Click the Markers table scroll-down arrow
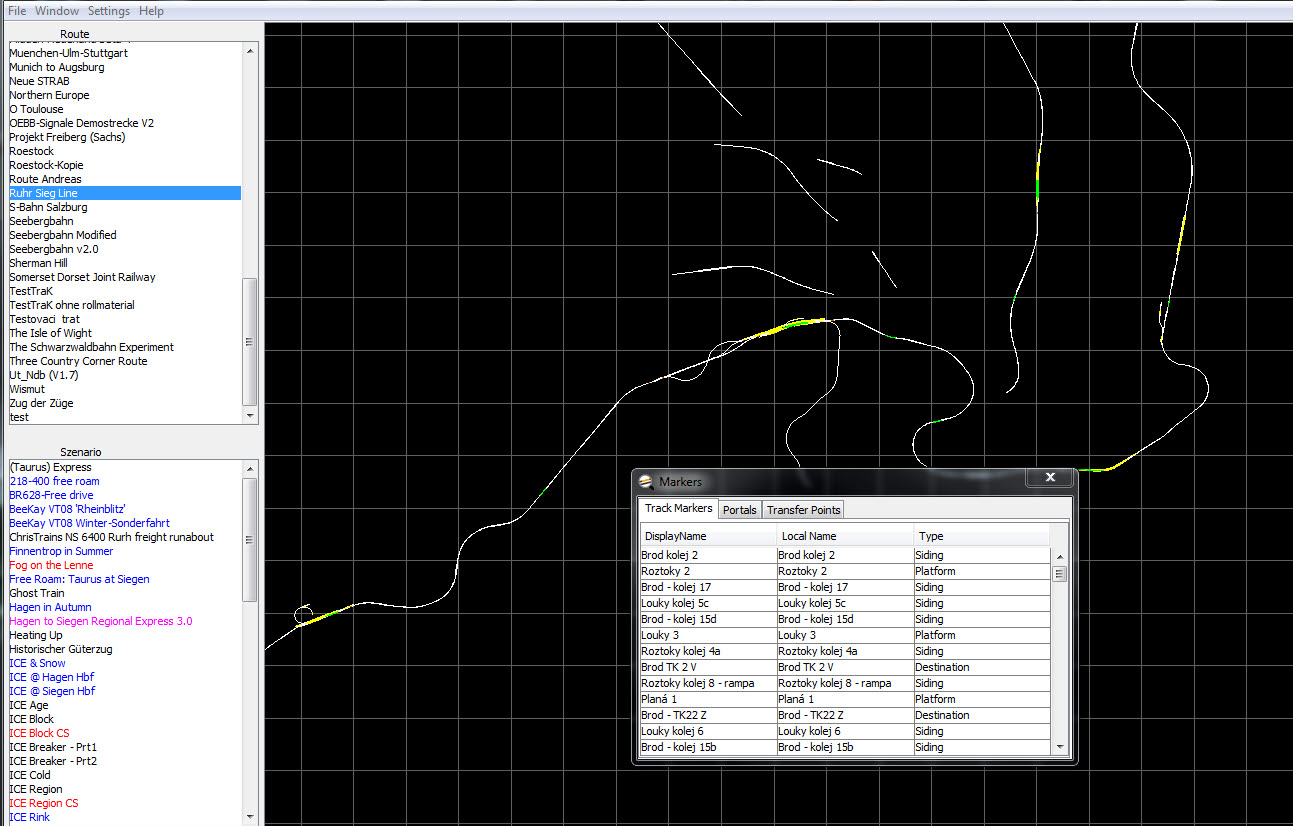 coord(1059,747)
